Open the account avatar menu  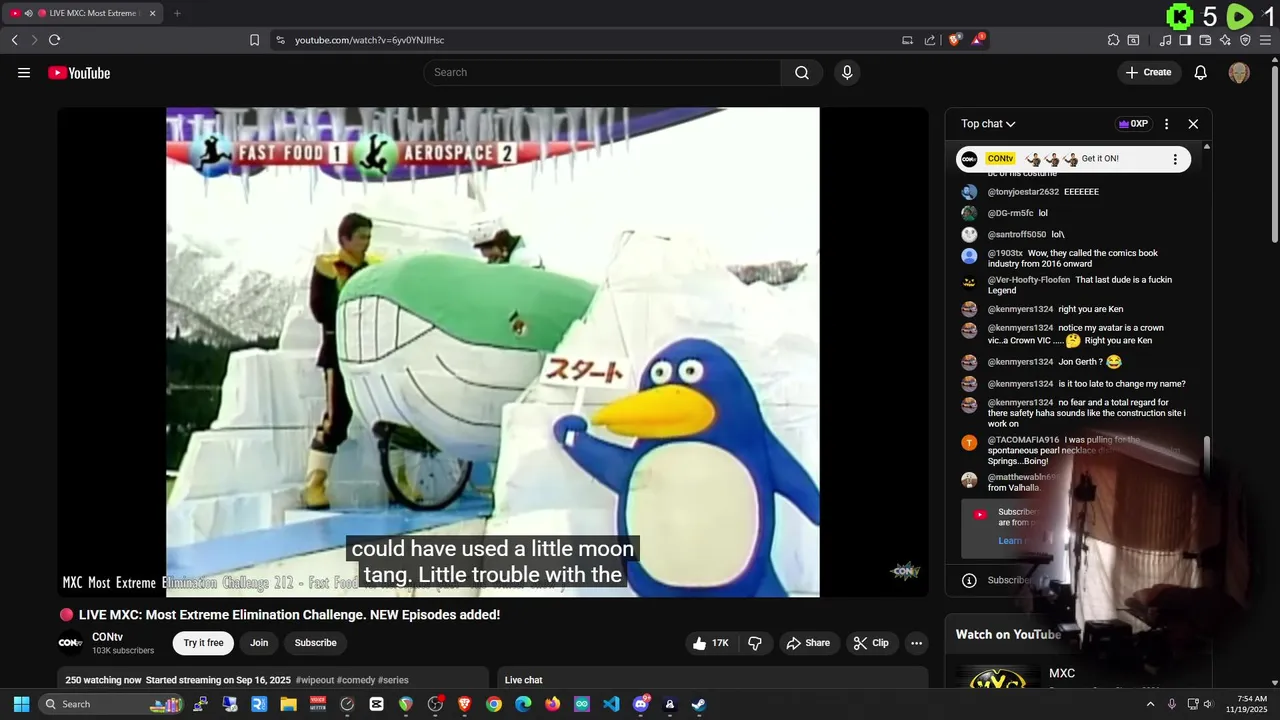[x=1239, y=72]
